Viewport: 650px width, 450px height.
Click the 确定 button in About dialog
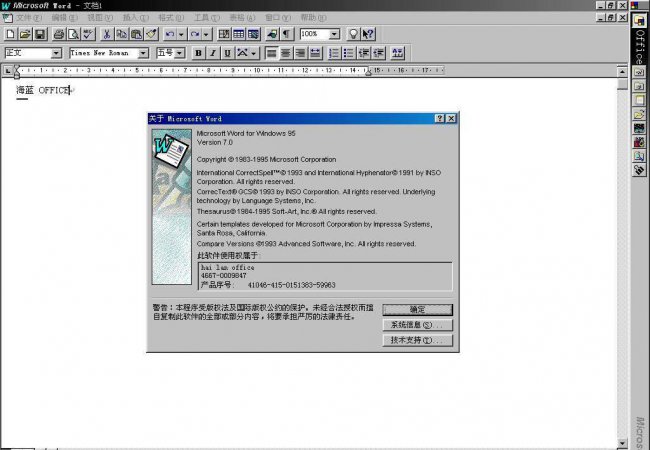(x=417, y=310)
